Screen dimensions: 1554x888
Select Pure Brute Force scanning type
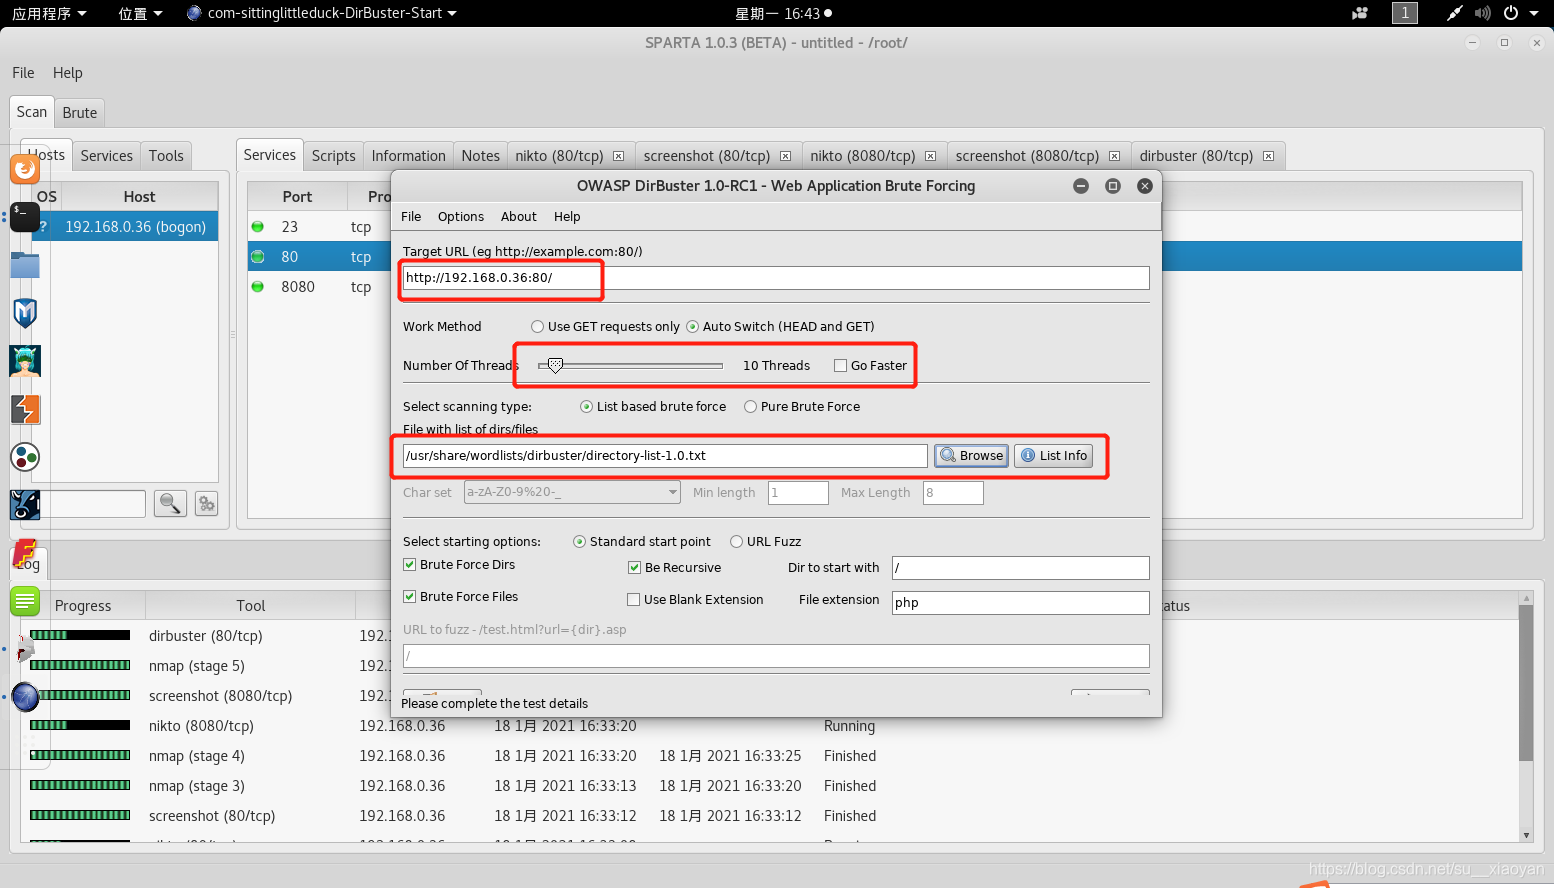751,407
